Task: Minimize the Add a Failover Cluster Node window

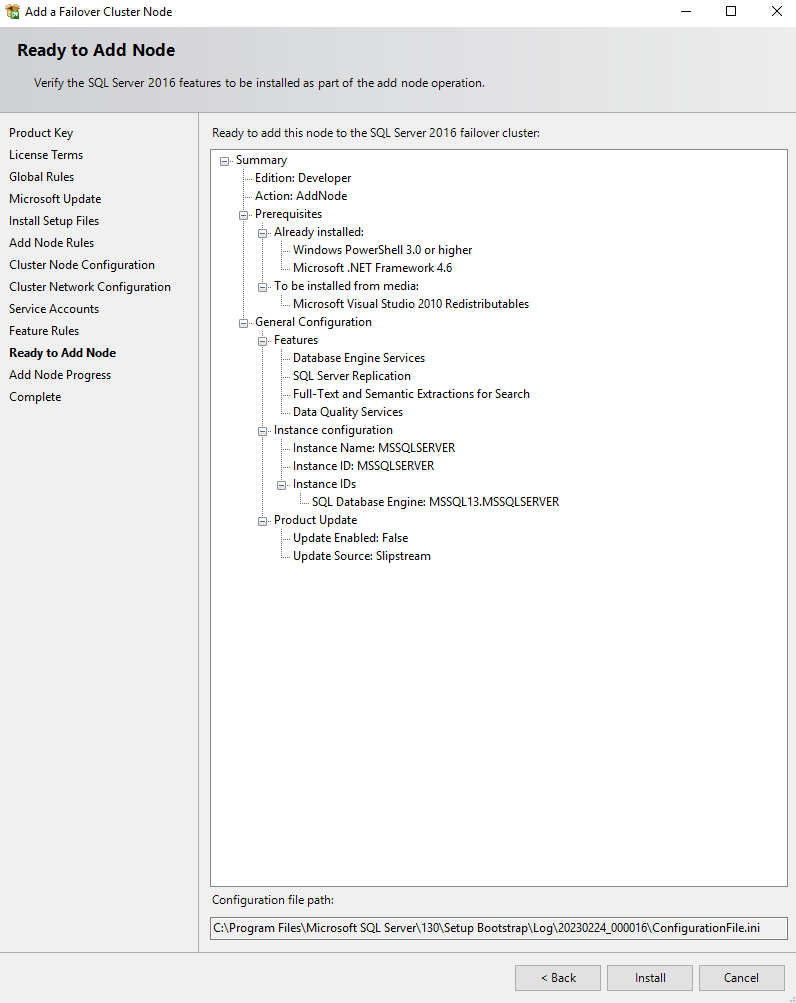Action: pos(686,12)
